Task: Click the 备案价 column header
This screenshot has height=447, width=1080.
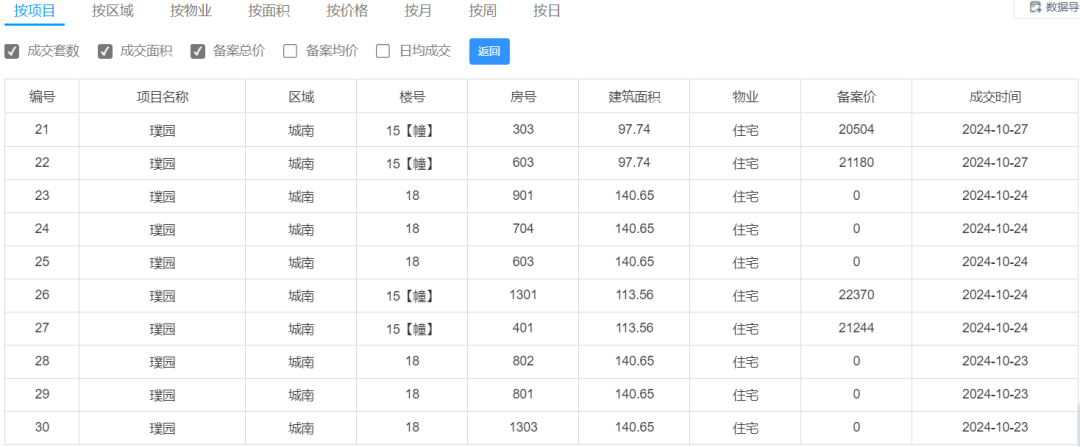Action: 856,97
